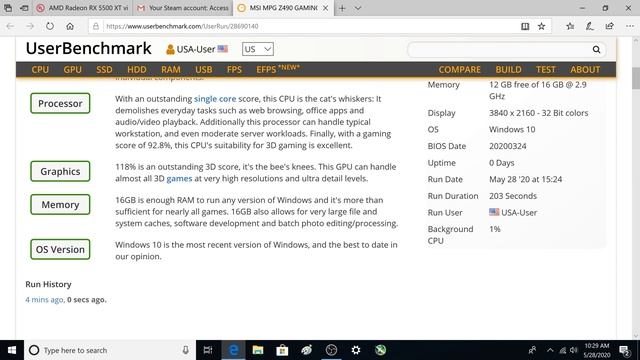Open the GPU menu item

[73, 69]
